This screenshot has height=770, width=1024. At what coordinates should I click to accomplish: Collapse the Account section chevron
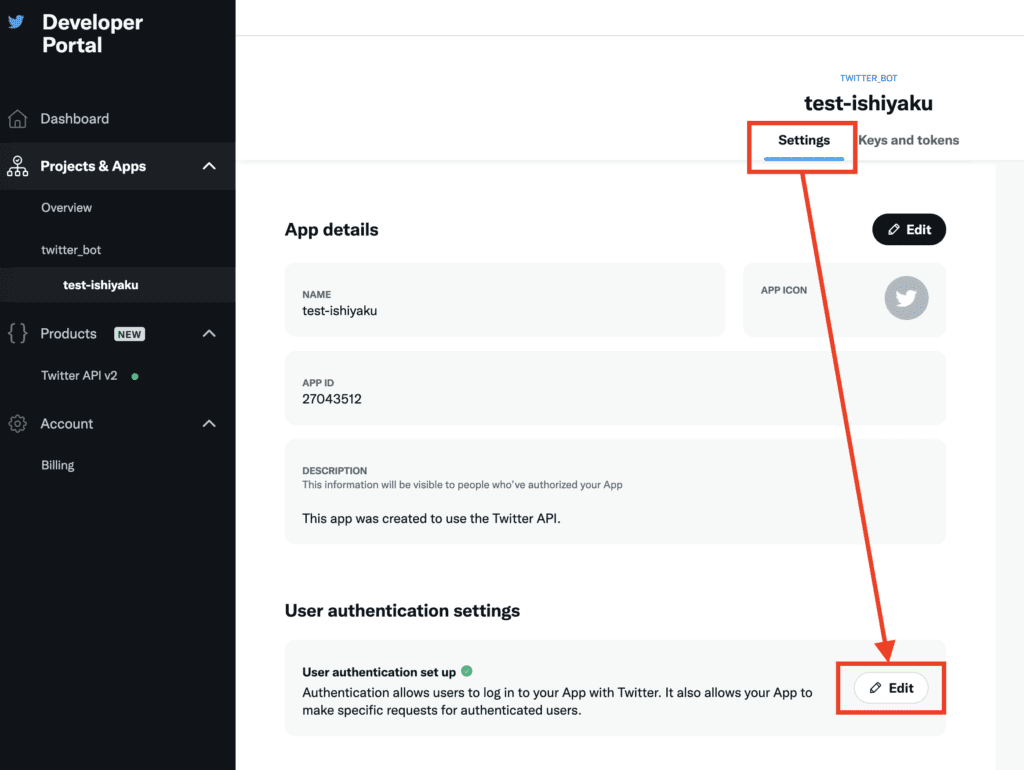click(209, 424)
